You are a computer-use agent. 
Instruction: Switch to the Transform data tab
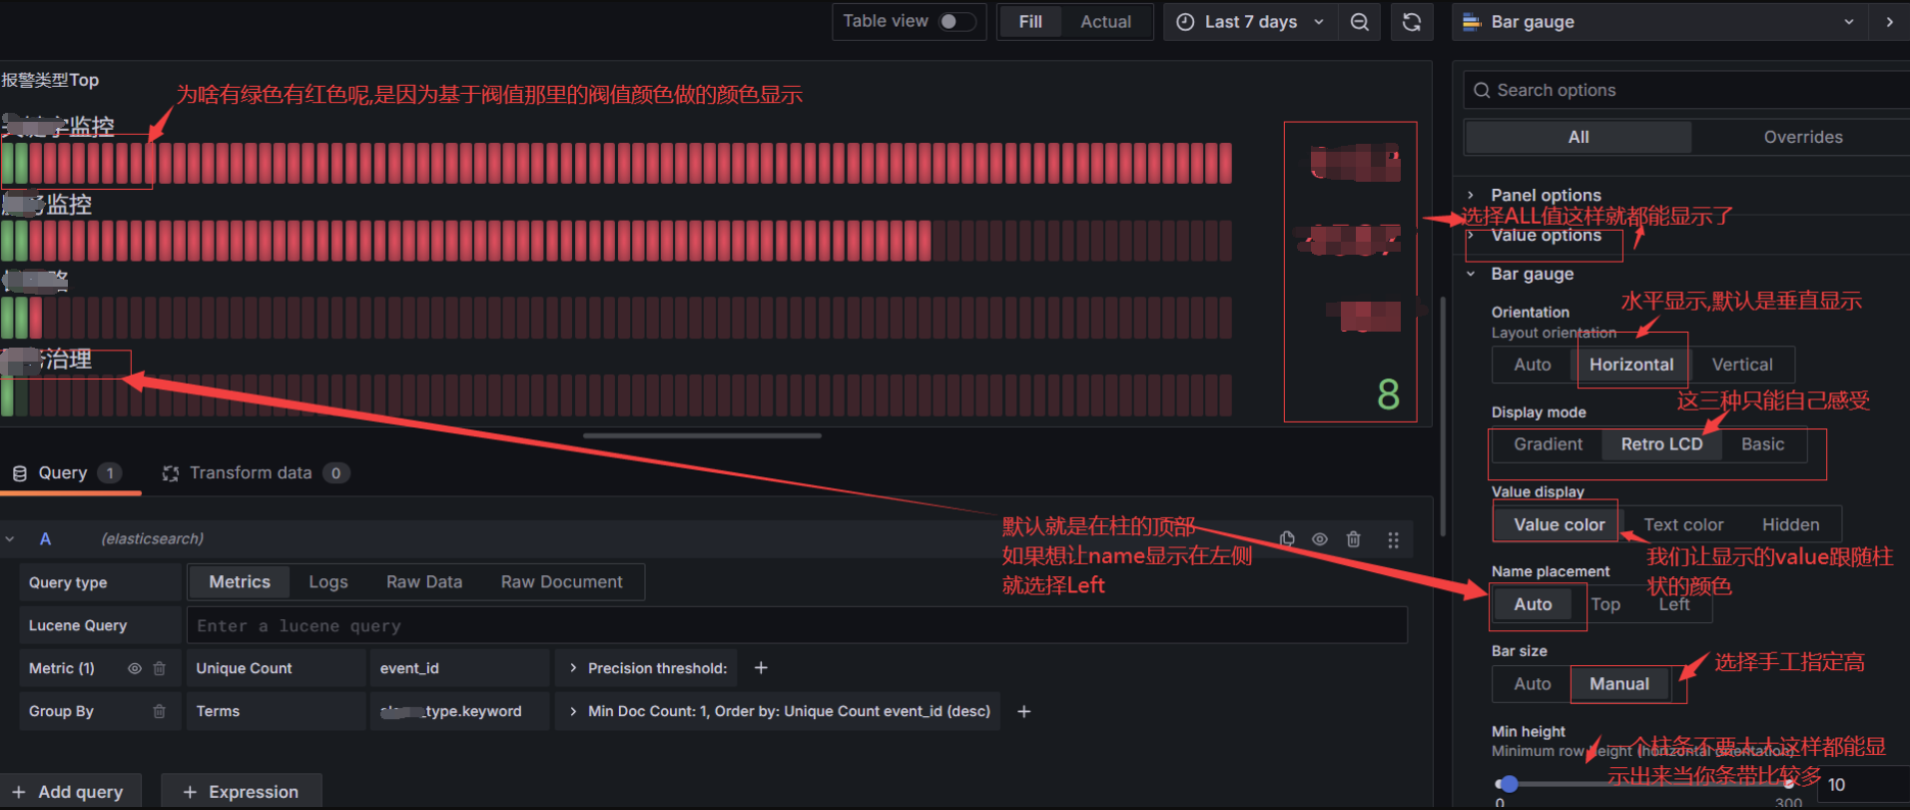251,473
